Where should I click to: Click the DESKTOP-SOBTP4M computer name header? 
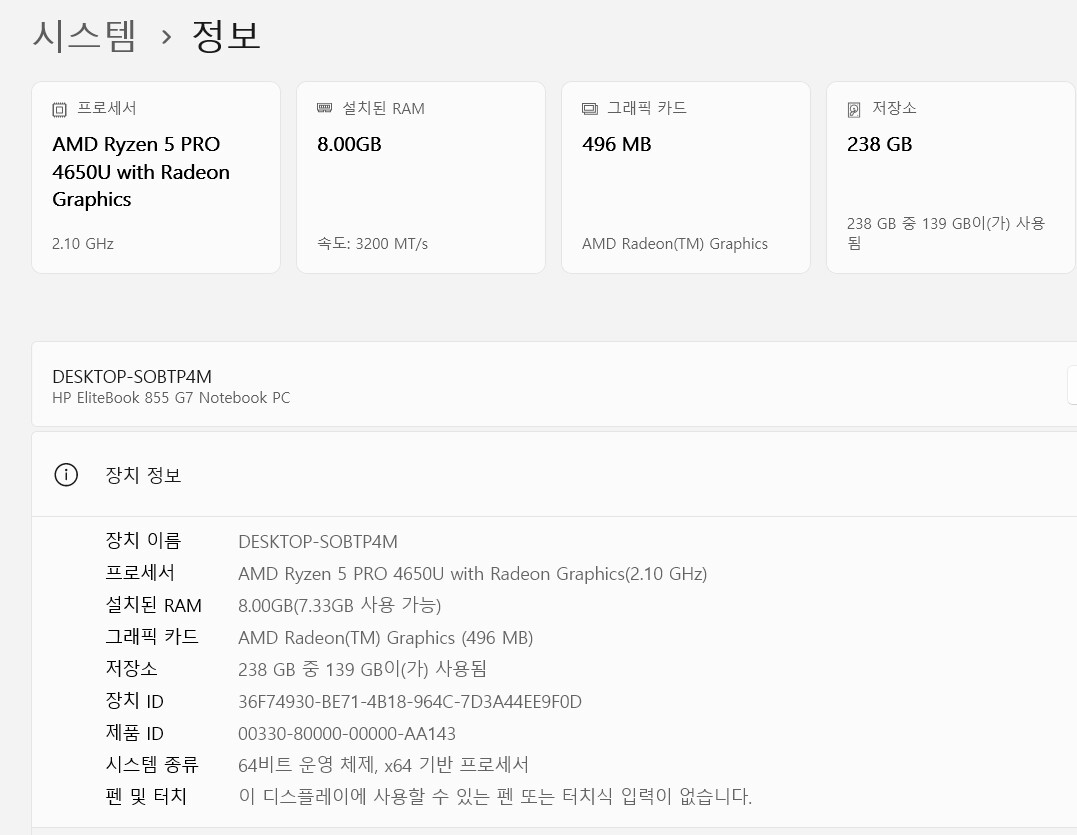coord(132,376)
